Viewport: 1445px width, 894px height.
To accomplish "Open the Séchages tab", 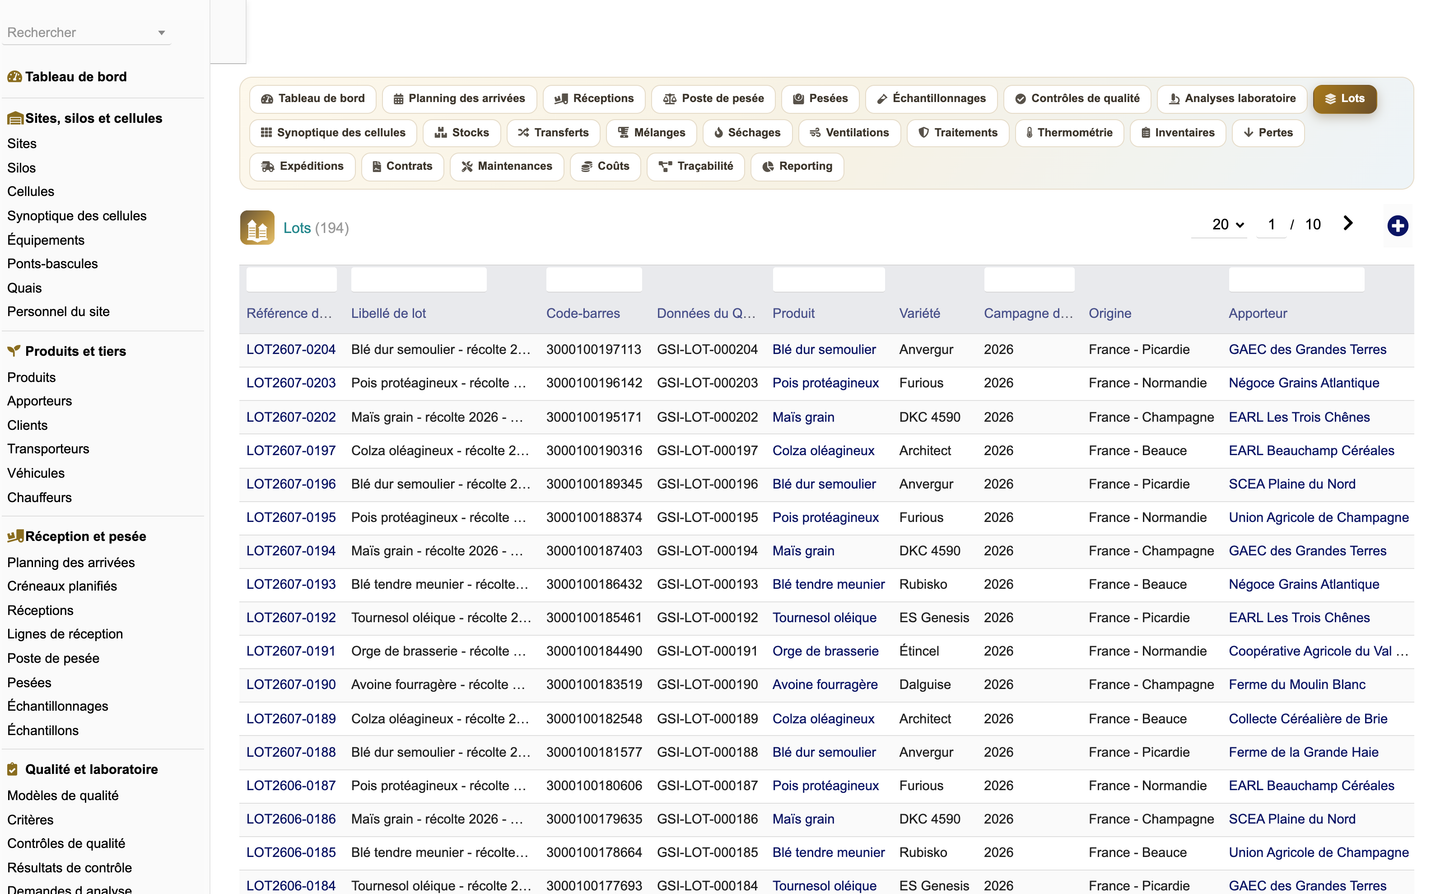I will 747,133.
